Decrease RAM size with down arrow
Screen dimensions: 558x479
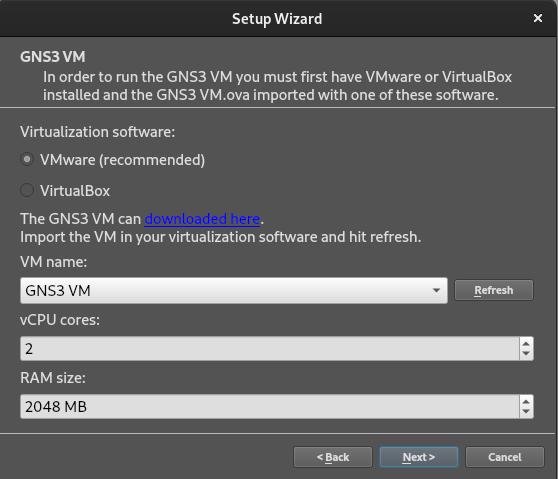[526, 412]
